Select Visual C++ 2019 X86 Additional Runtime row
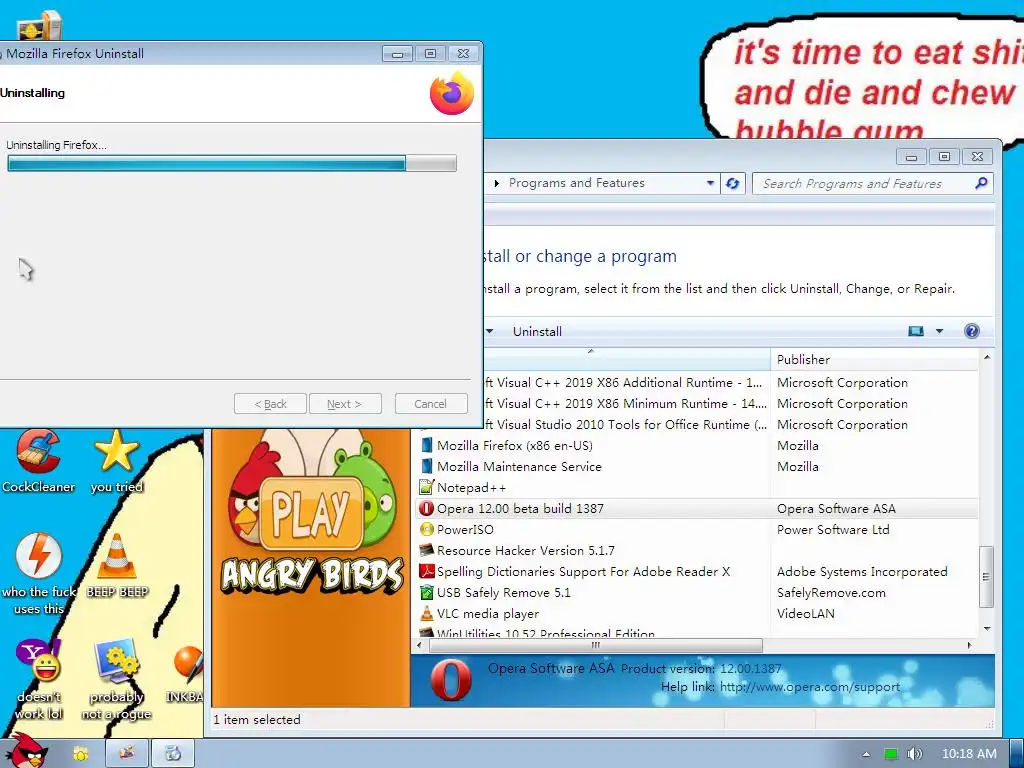1024x768 pixels. coord(731,383)
